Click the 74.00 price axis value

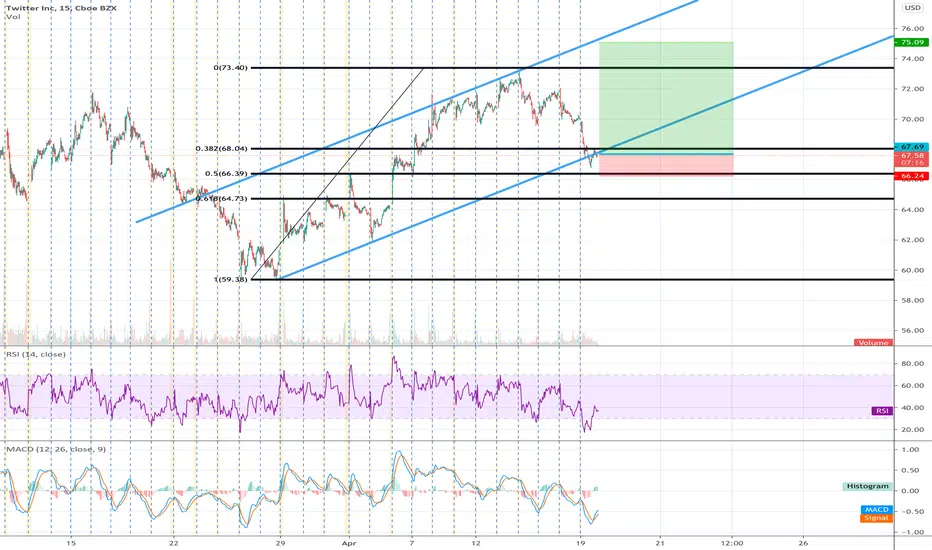click(912, 59)
